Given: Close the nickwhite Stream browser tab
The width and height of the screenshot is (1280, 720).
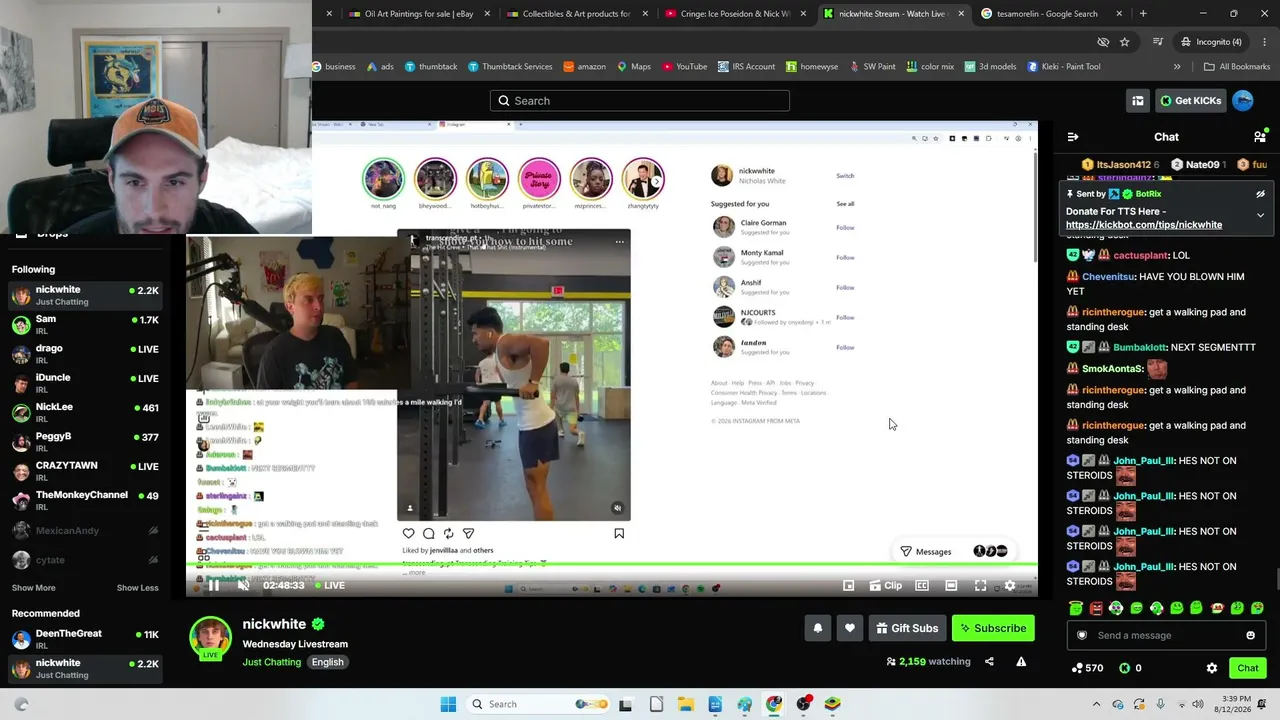Looking at the screenshot, I should click(x=961, y=14).
